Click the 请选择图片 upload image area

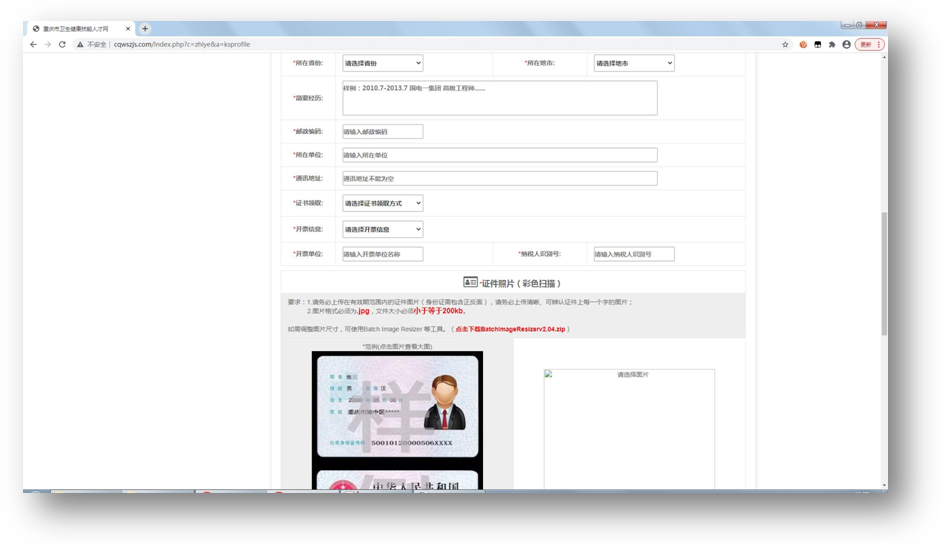point(629,425)
